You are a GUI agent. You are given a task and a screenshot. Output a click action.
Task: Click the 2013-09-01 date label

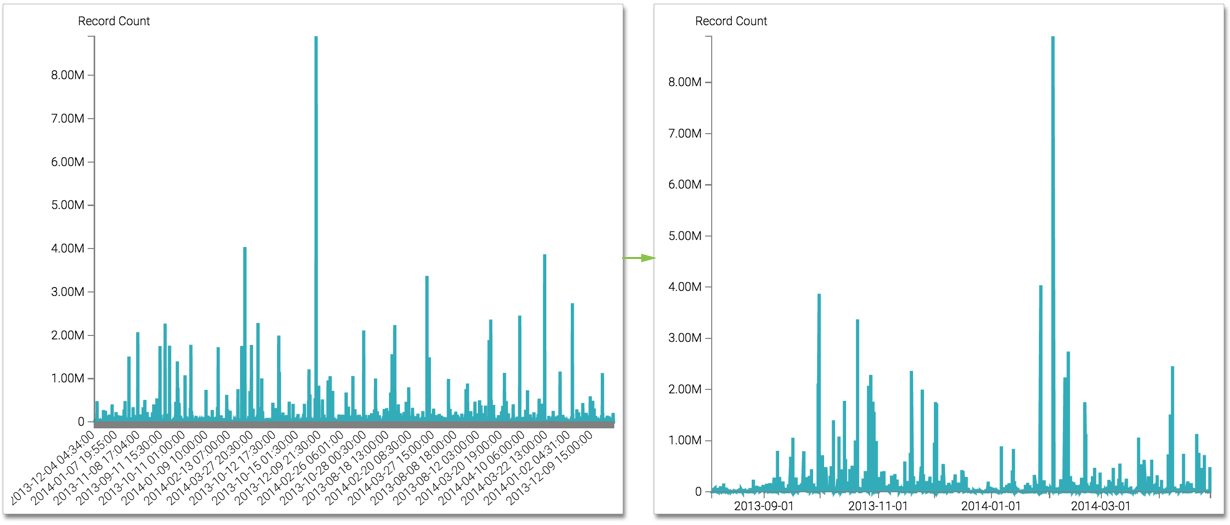[x=764, y=506]
